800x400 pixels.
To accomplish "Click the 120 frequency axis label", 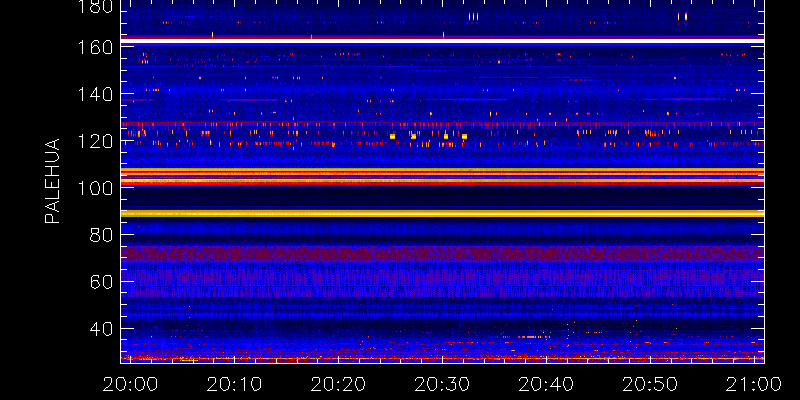I will coord(95,141).
